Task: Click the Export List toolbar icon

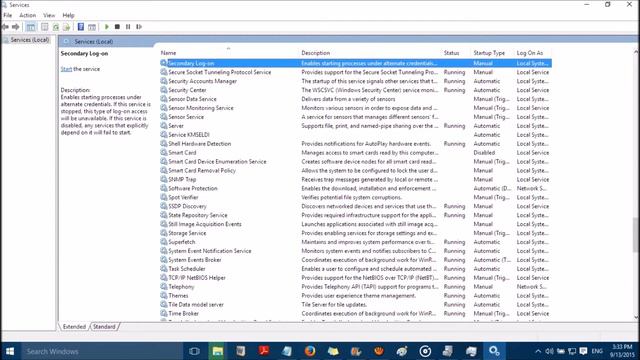Action: pos(67,27)
